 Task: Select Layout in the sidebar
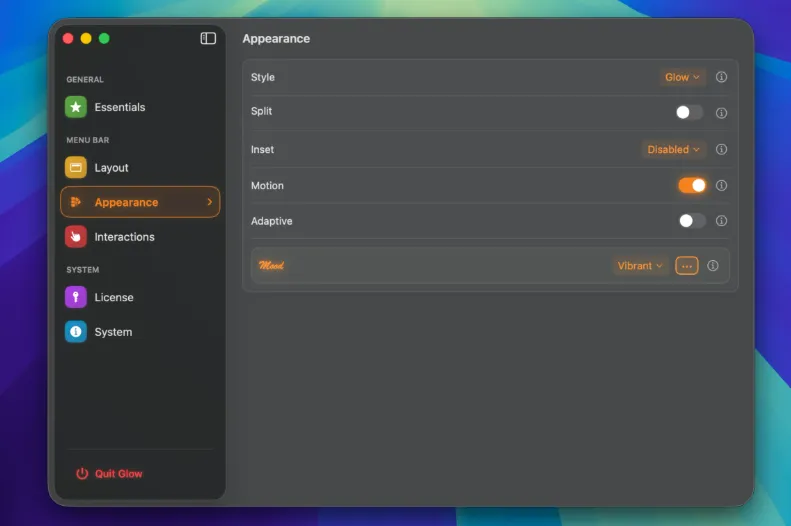(140, 167)
